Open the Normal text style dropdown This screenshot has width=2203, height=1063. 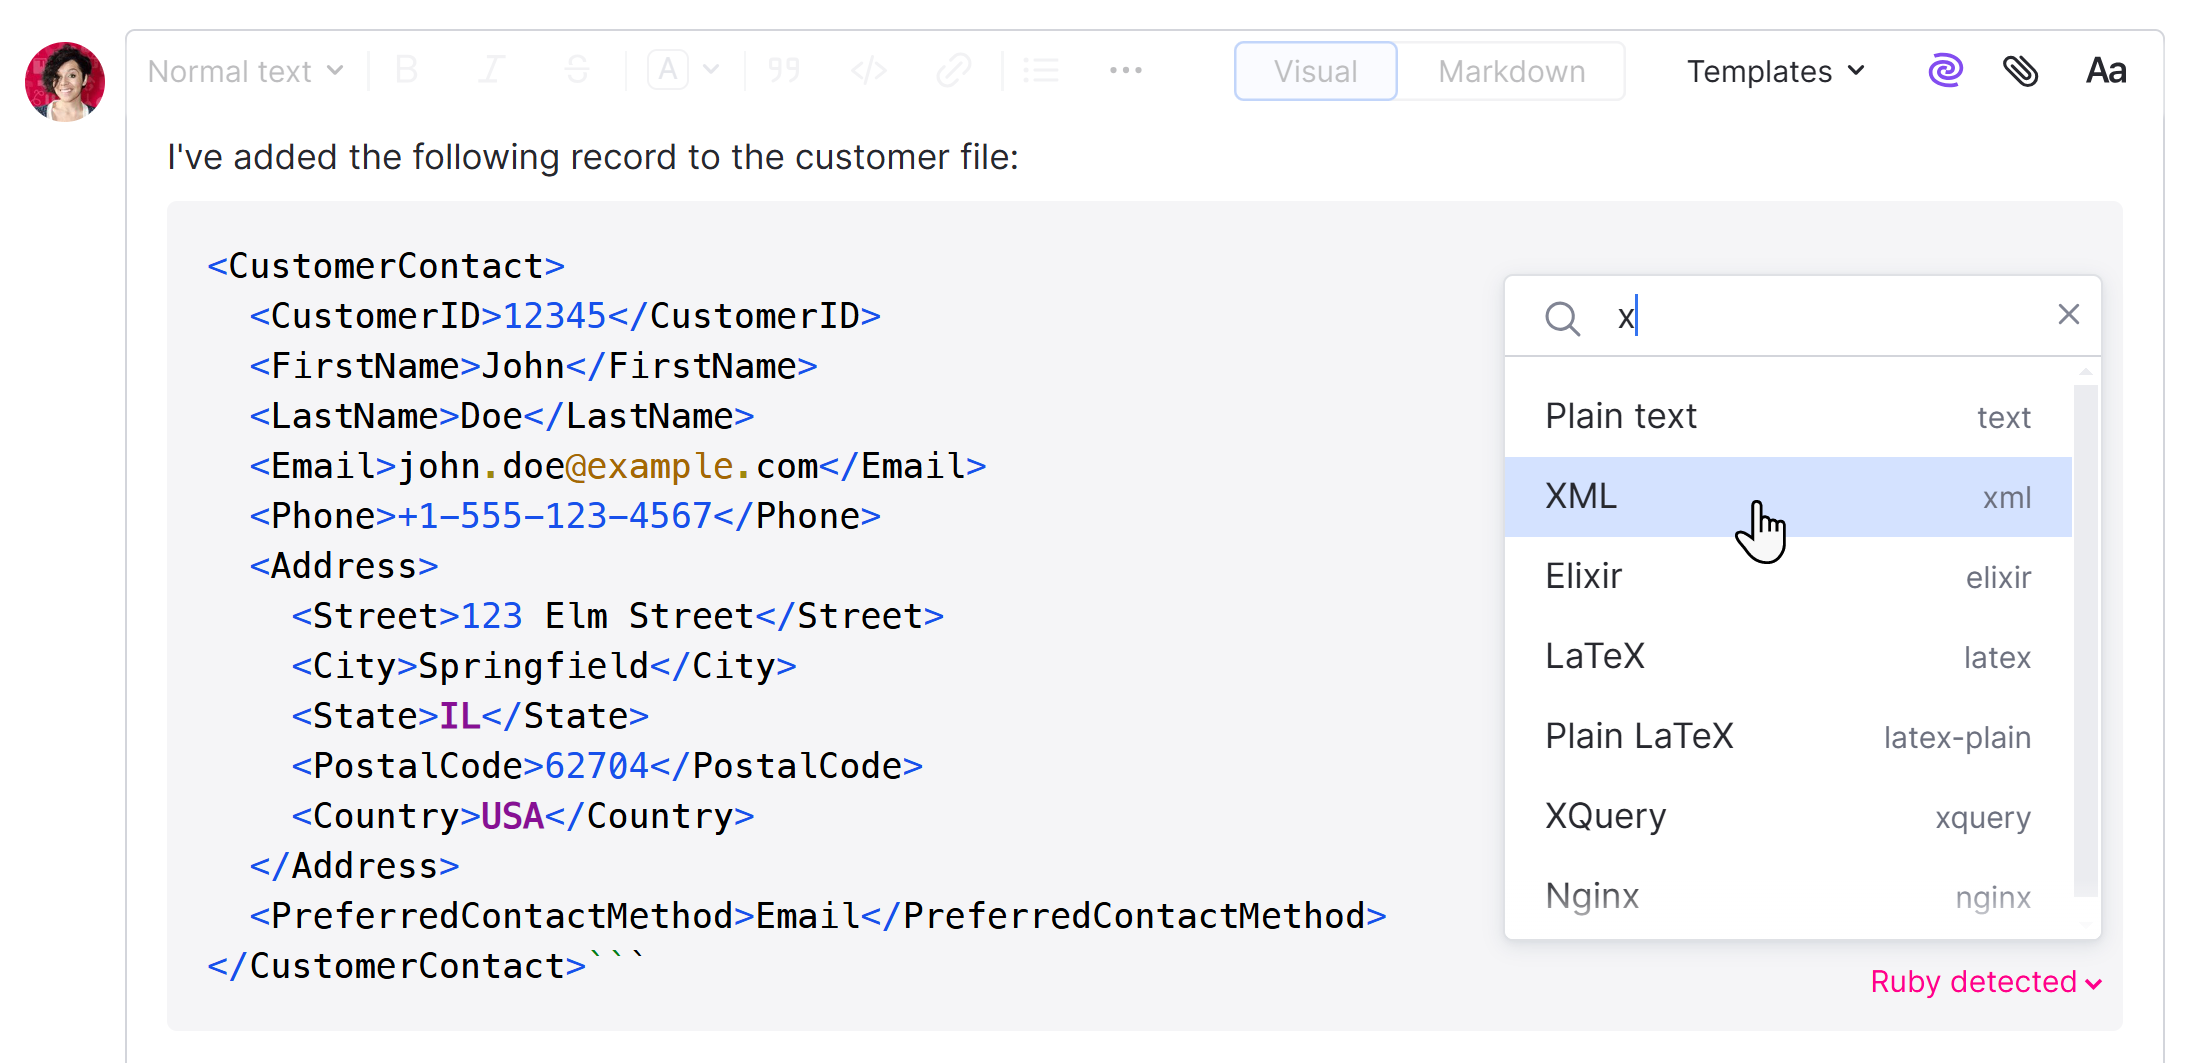click(x=244, y=70)
